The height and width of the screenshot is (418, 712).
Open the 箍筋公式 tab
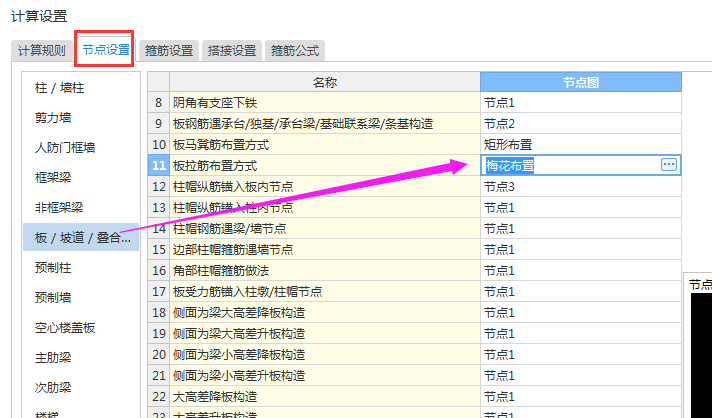pyautogui.click(x=295, y=50)
